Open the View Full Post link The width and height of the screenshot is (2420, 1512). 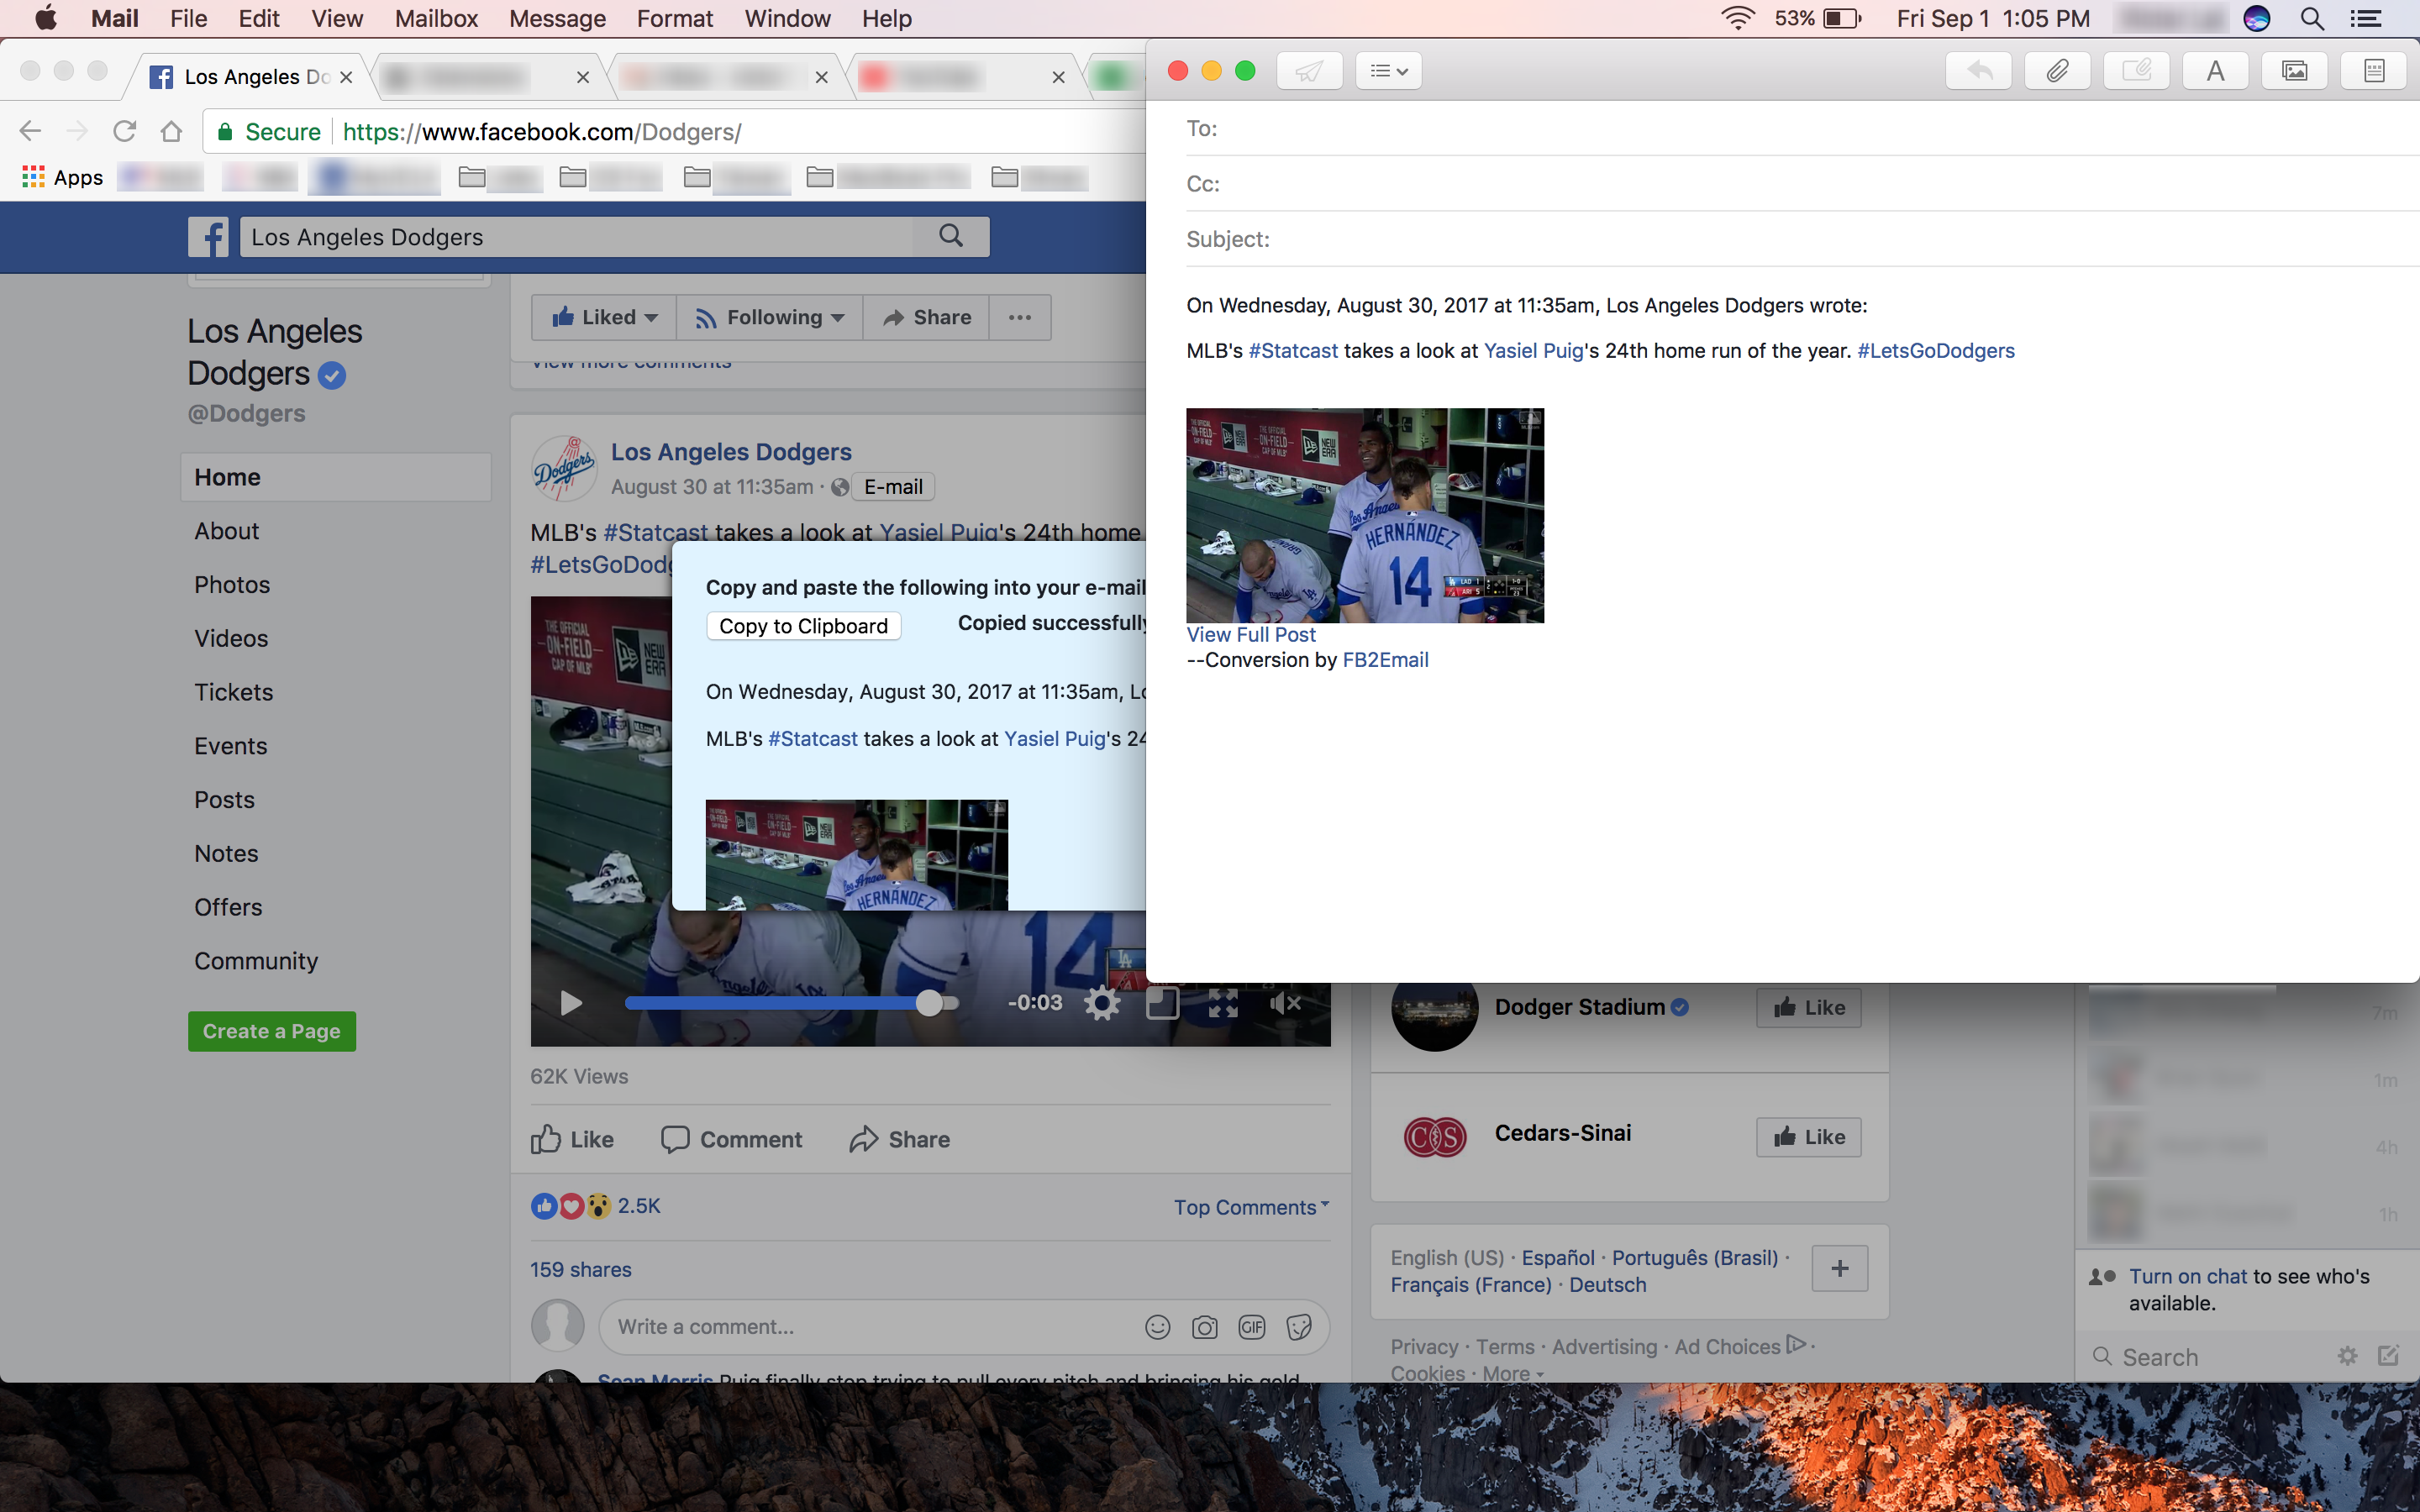[1250, 635]
